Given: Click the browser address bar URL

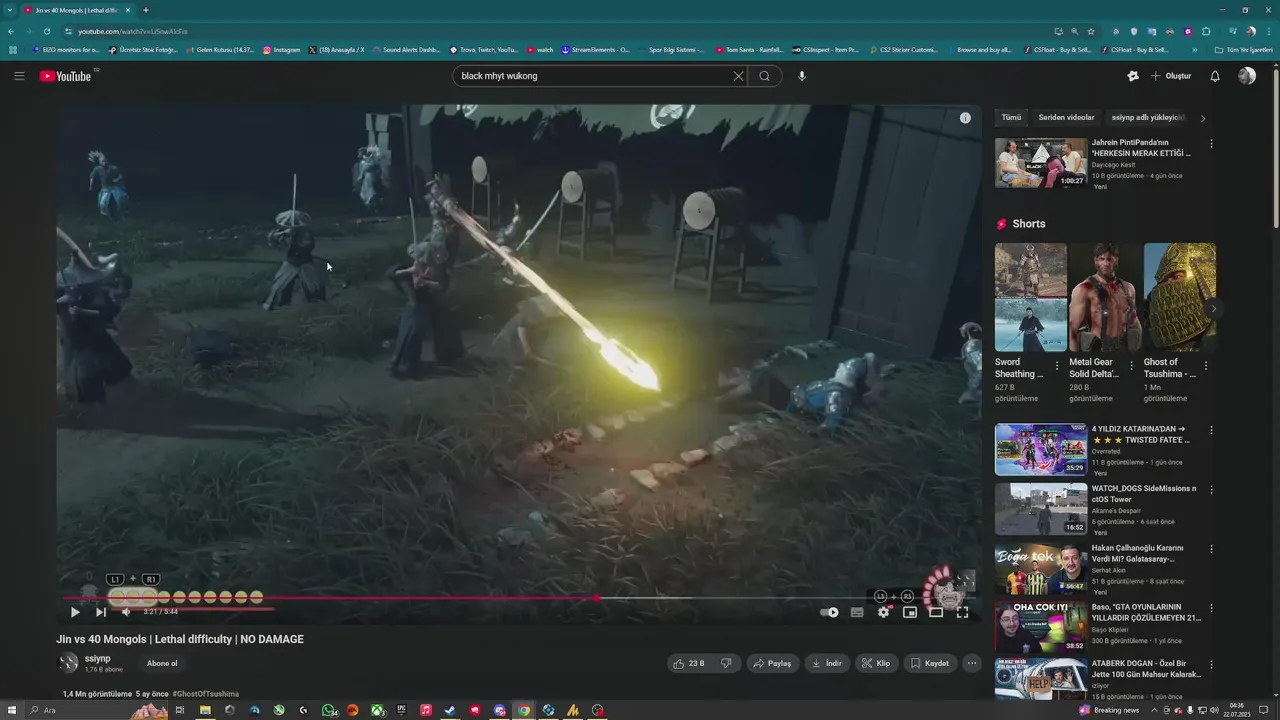Looking at the screenshot, I should [x=132, y=31].
